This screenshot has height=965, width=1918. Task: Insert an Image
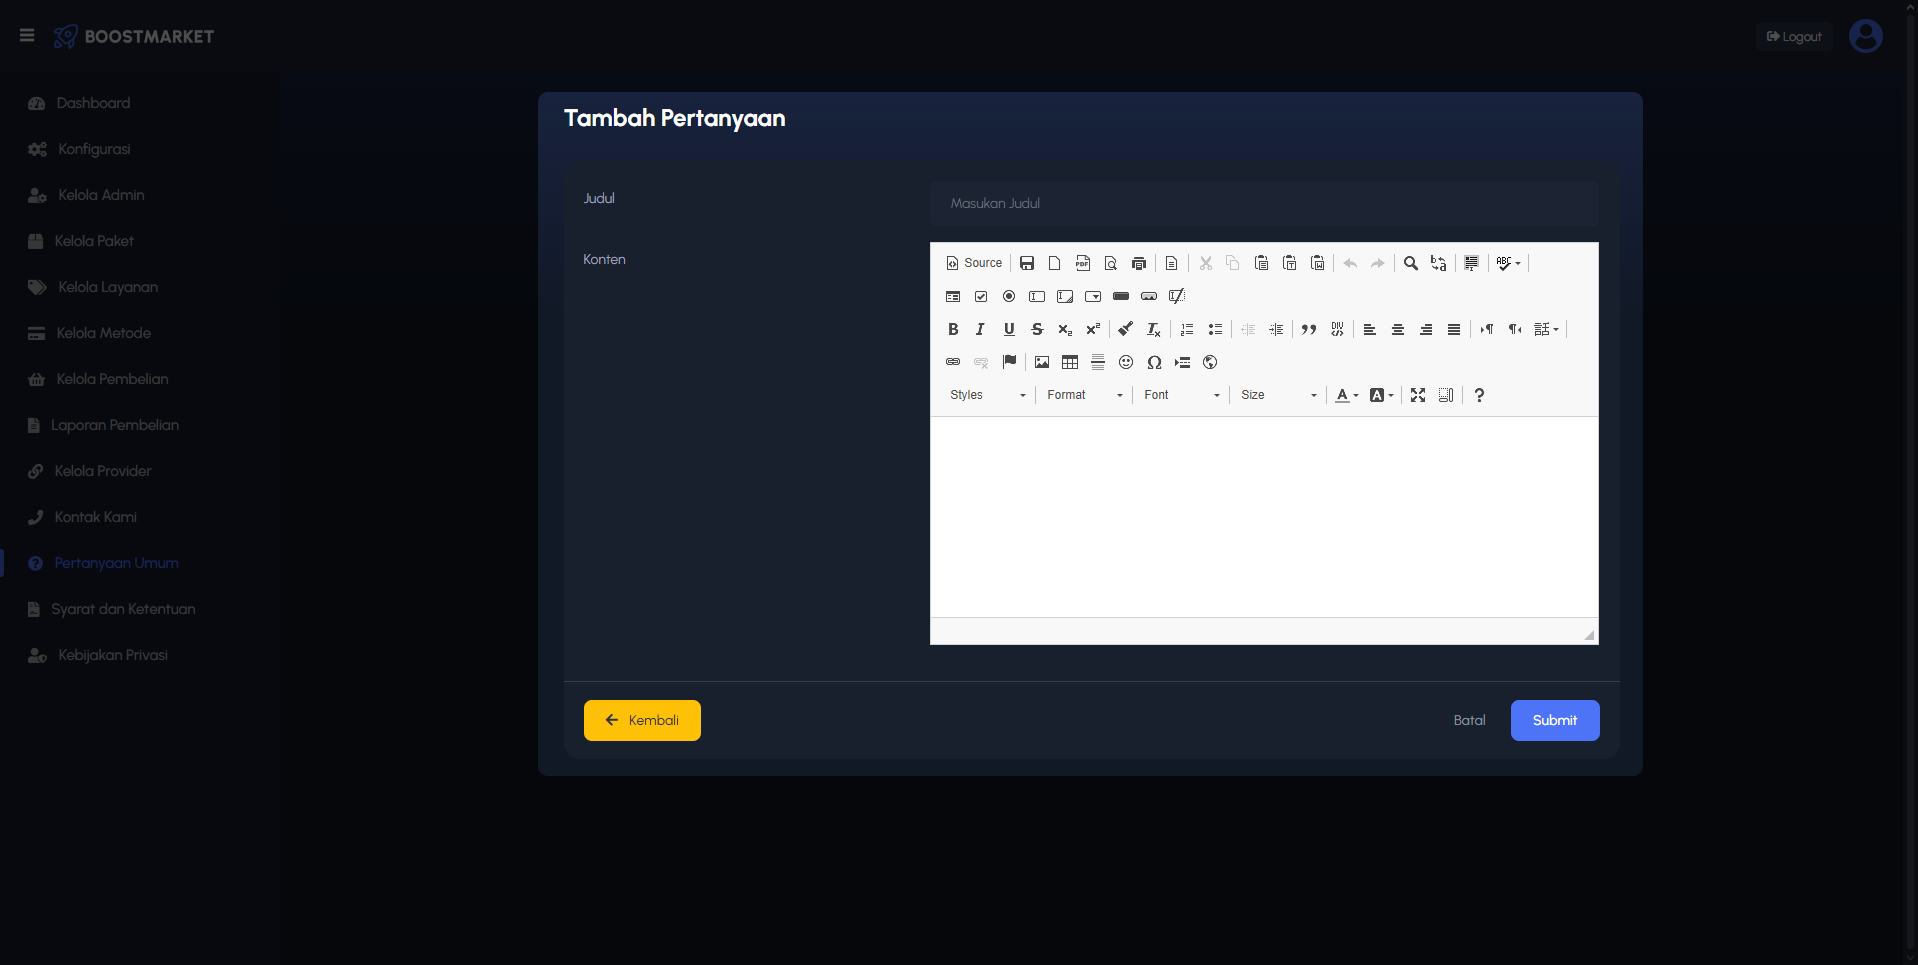[x=1042, y=362]
